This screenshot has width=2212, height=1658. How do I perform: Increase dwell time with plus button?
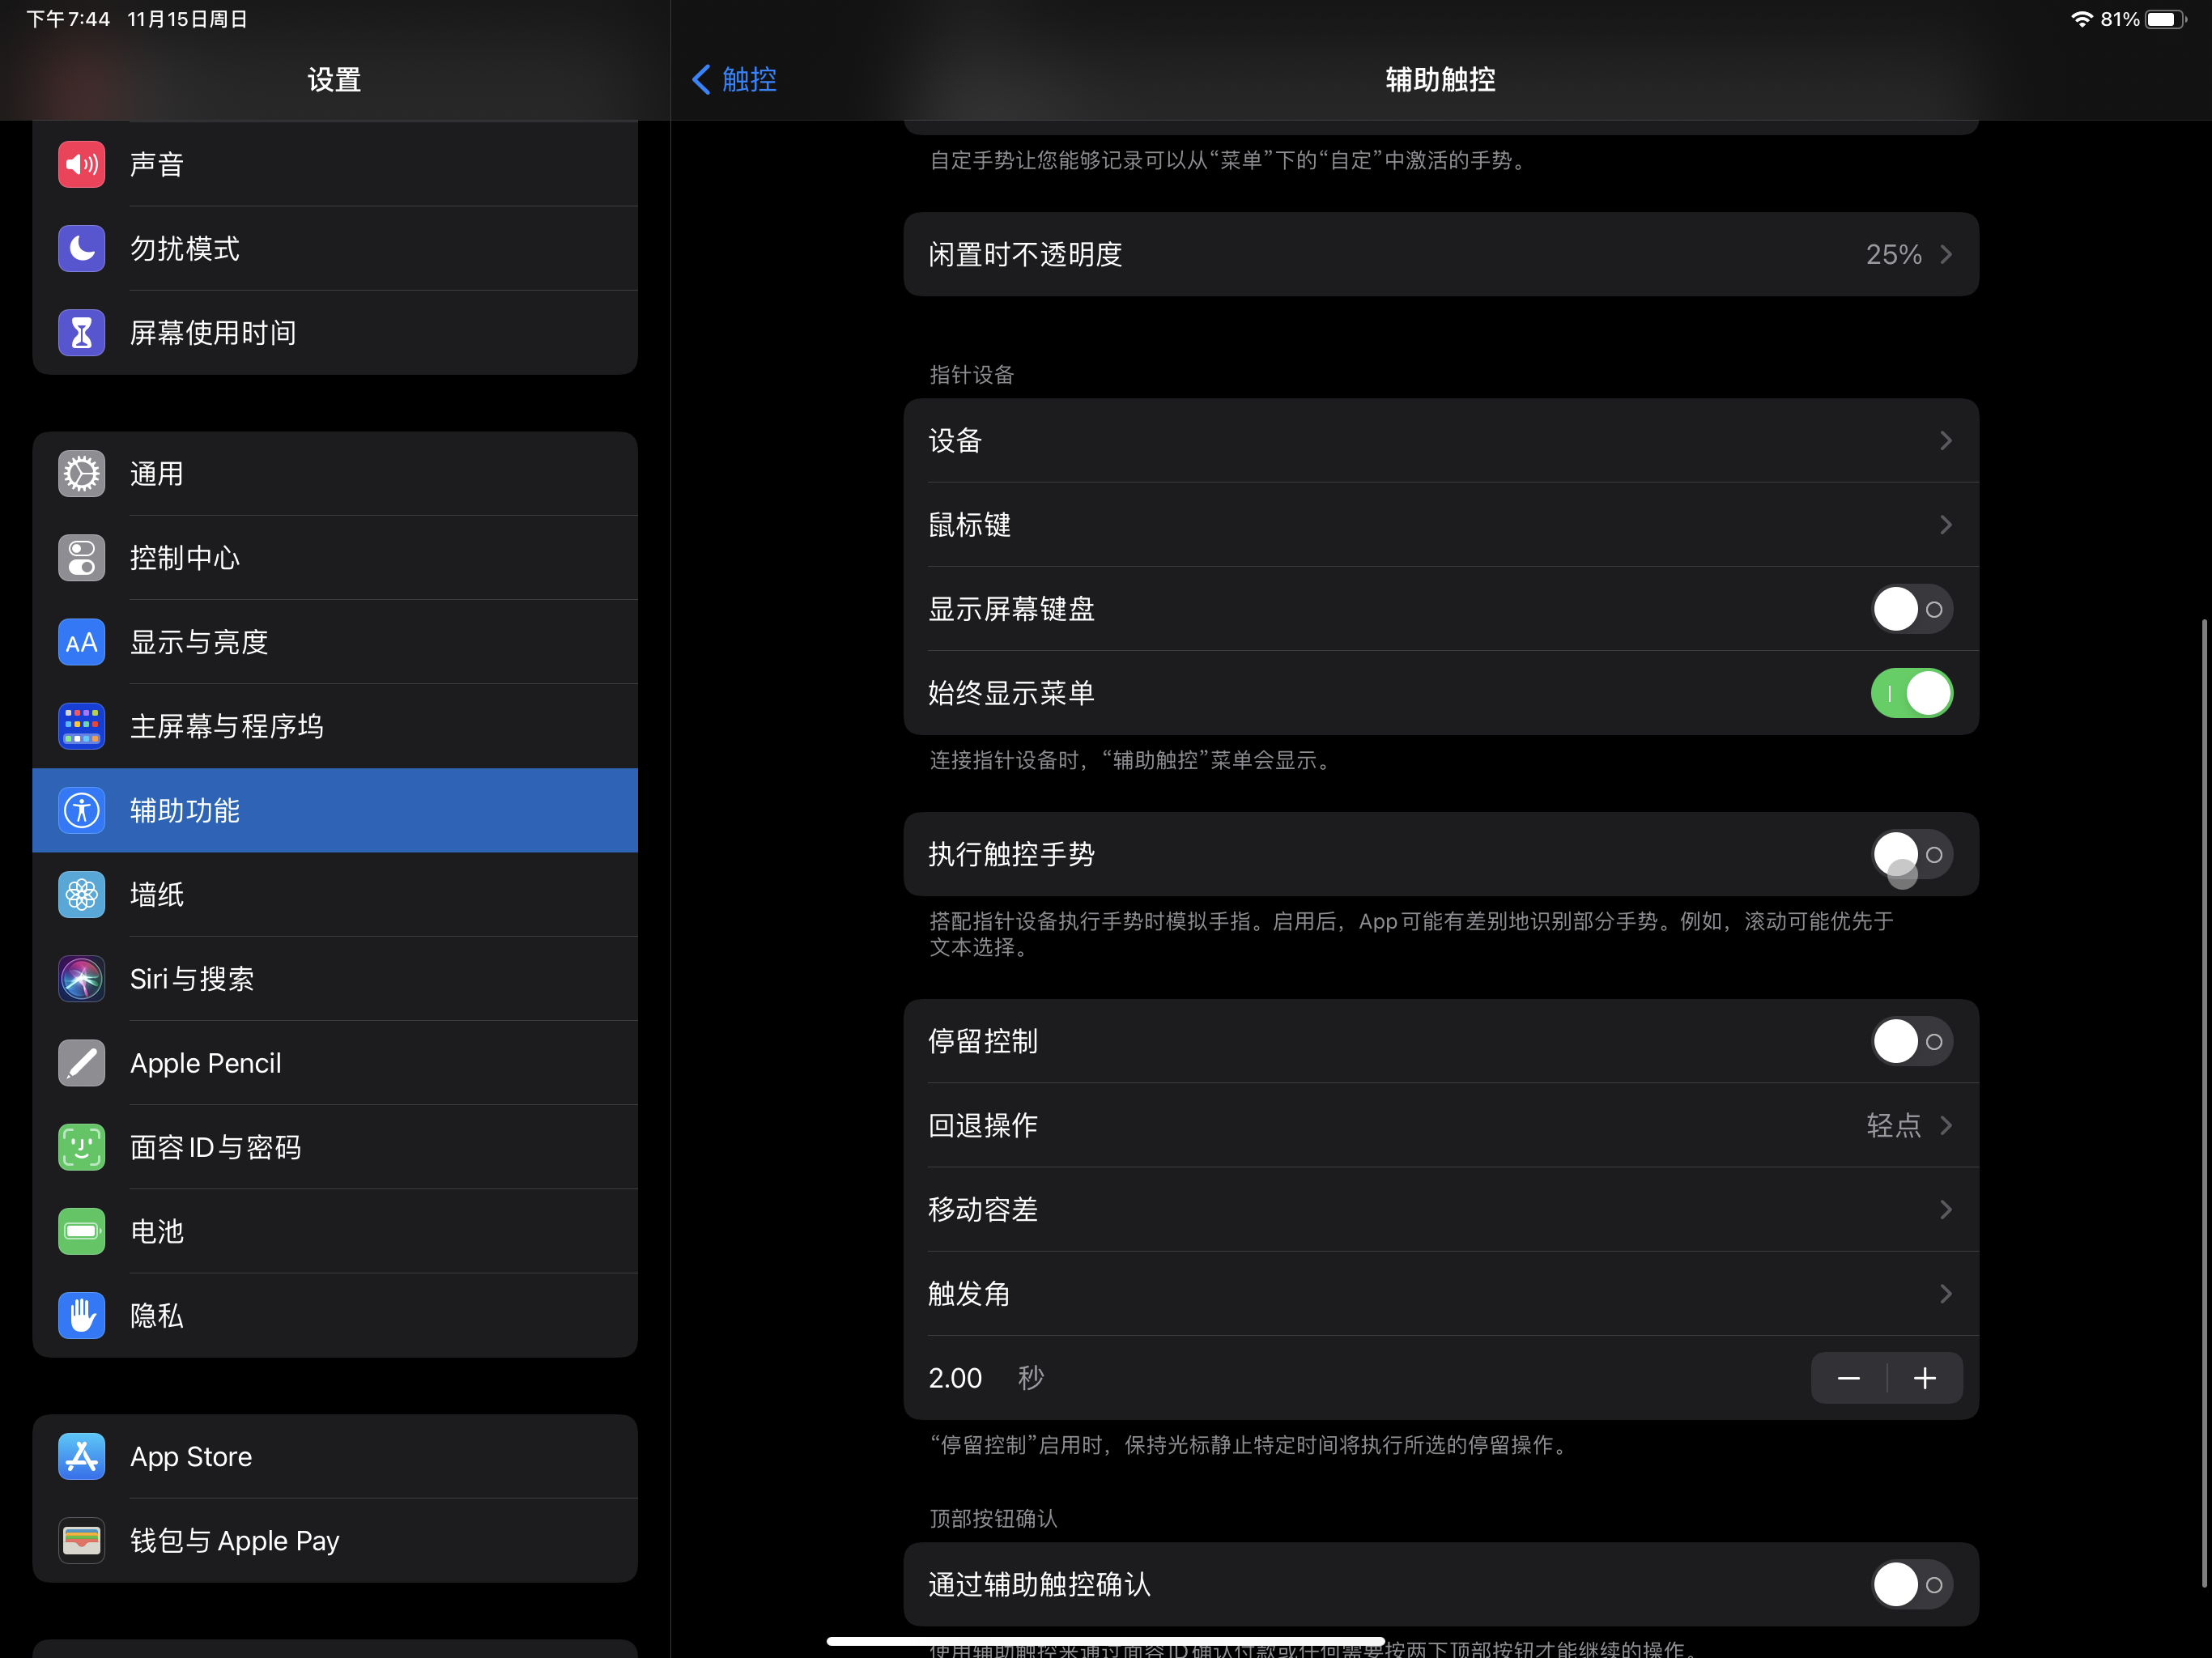[x=1924, y=1378]
